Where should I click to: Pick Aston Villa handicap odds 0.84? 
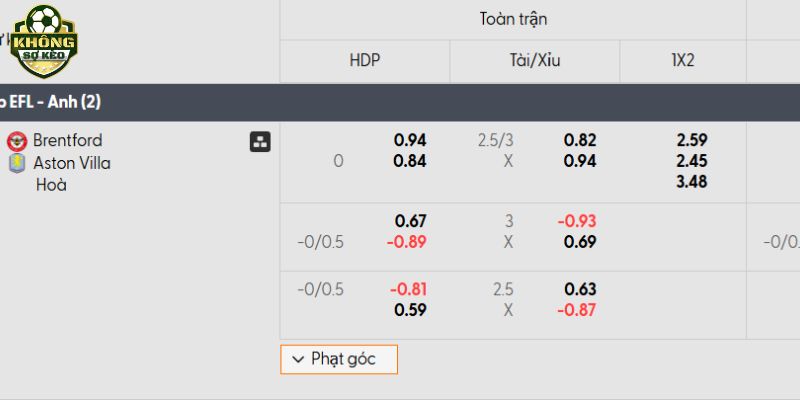pyautogui.click(x=410, y=161)
